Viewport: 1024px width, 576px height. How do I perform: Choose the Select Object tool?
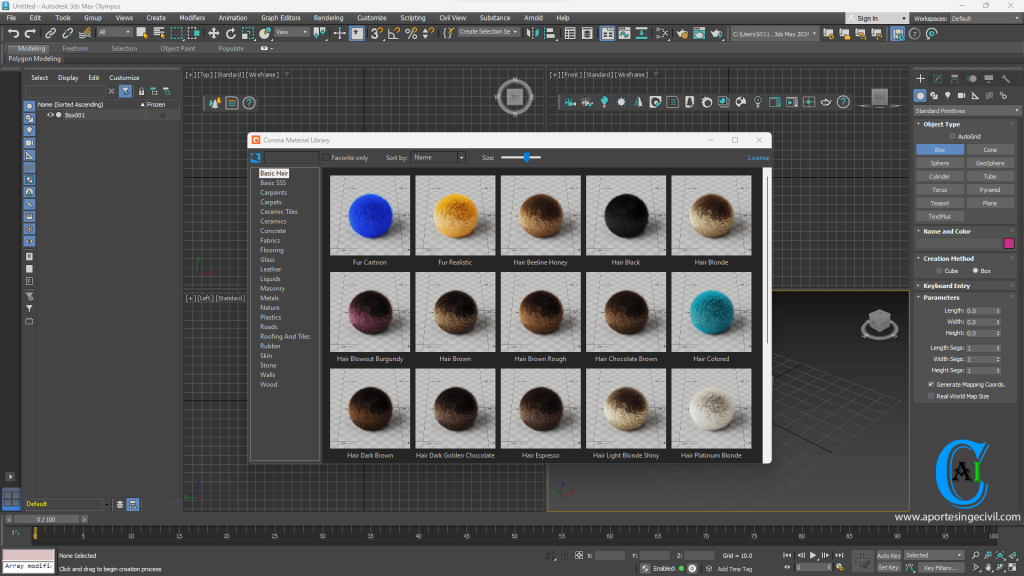click(142, 33)
